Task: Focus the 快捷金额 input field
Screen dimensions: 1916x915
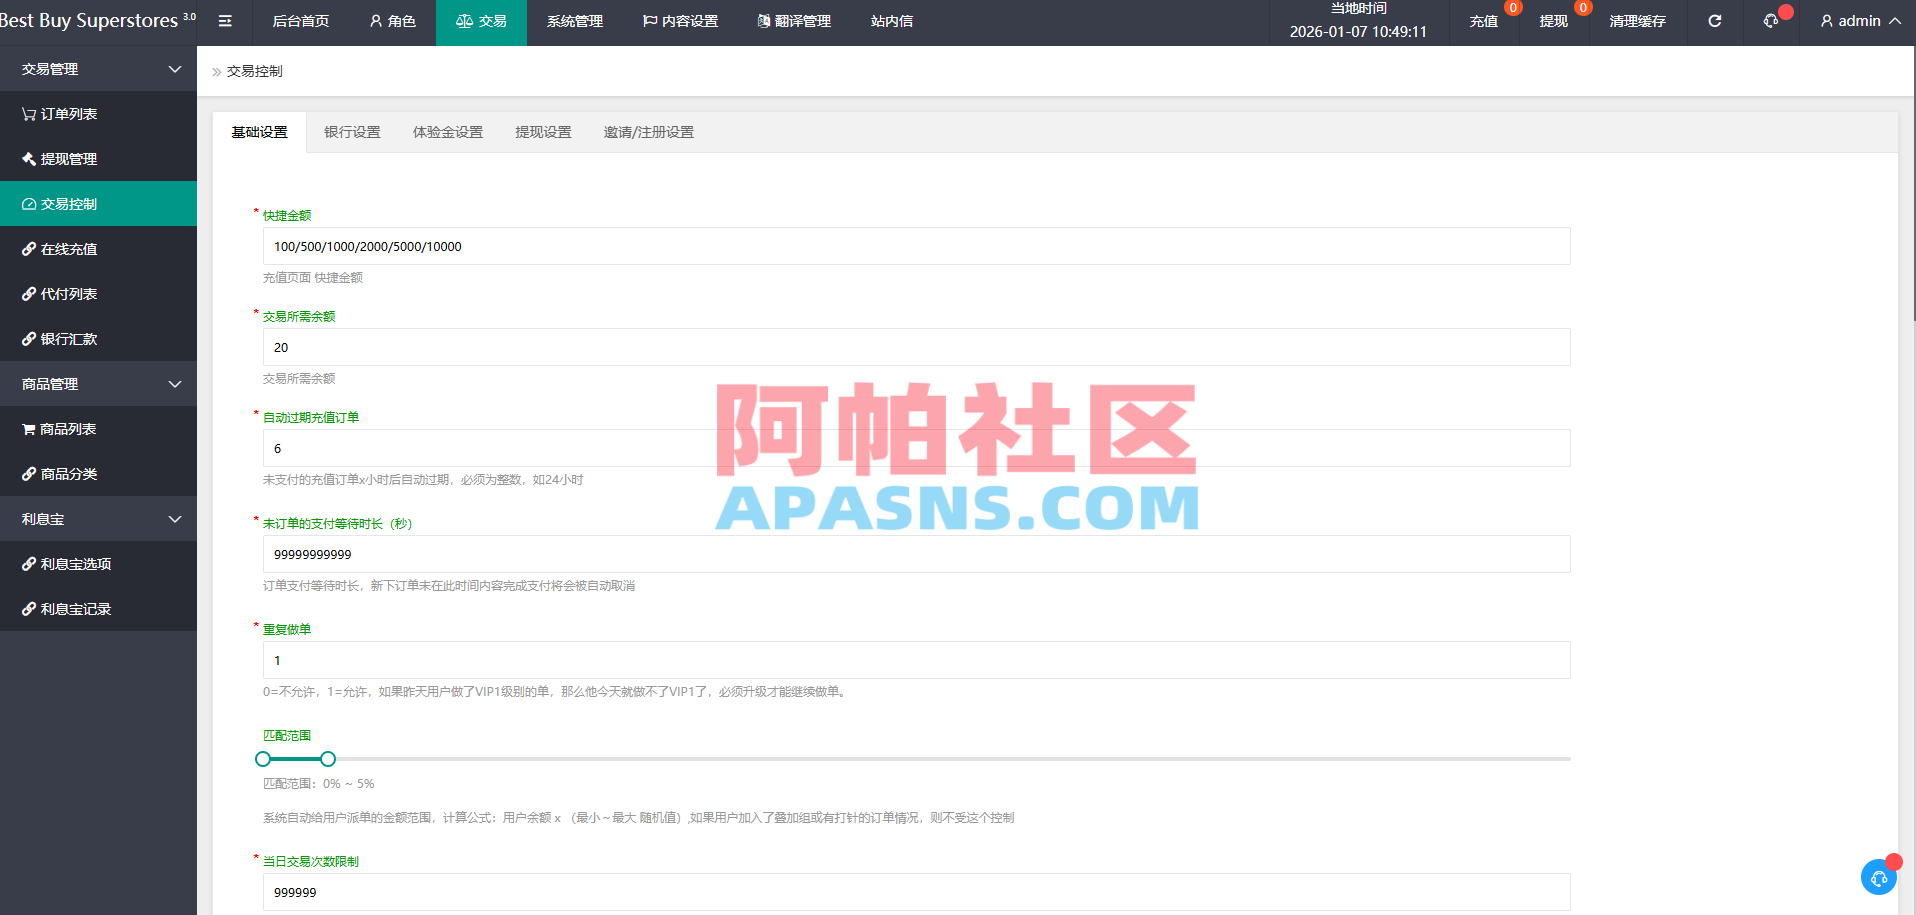Action: click(x=917, y=246)
